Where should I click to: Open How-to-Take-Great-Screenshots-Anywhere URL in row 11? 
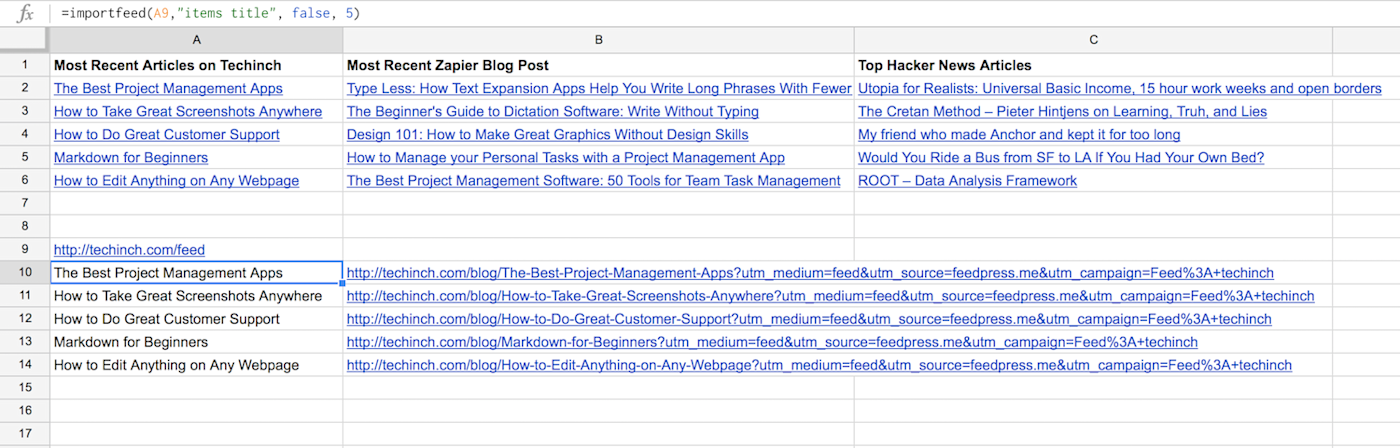coord(830,296)
